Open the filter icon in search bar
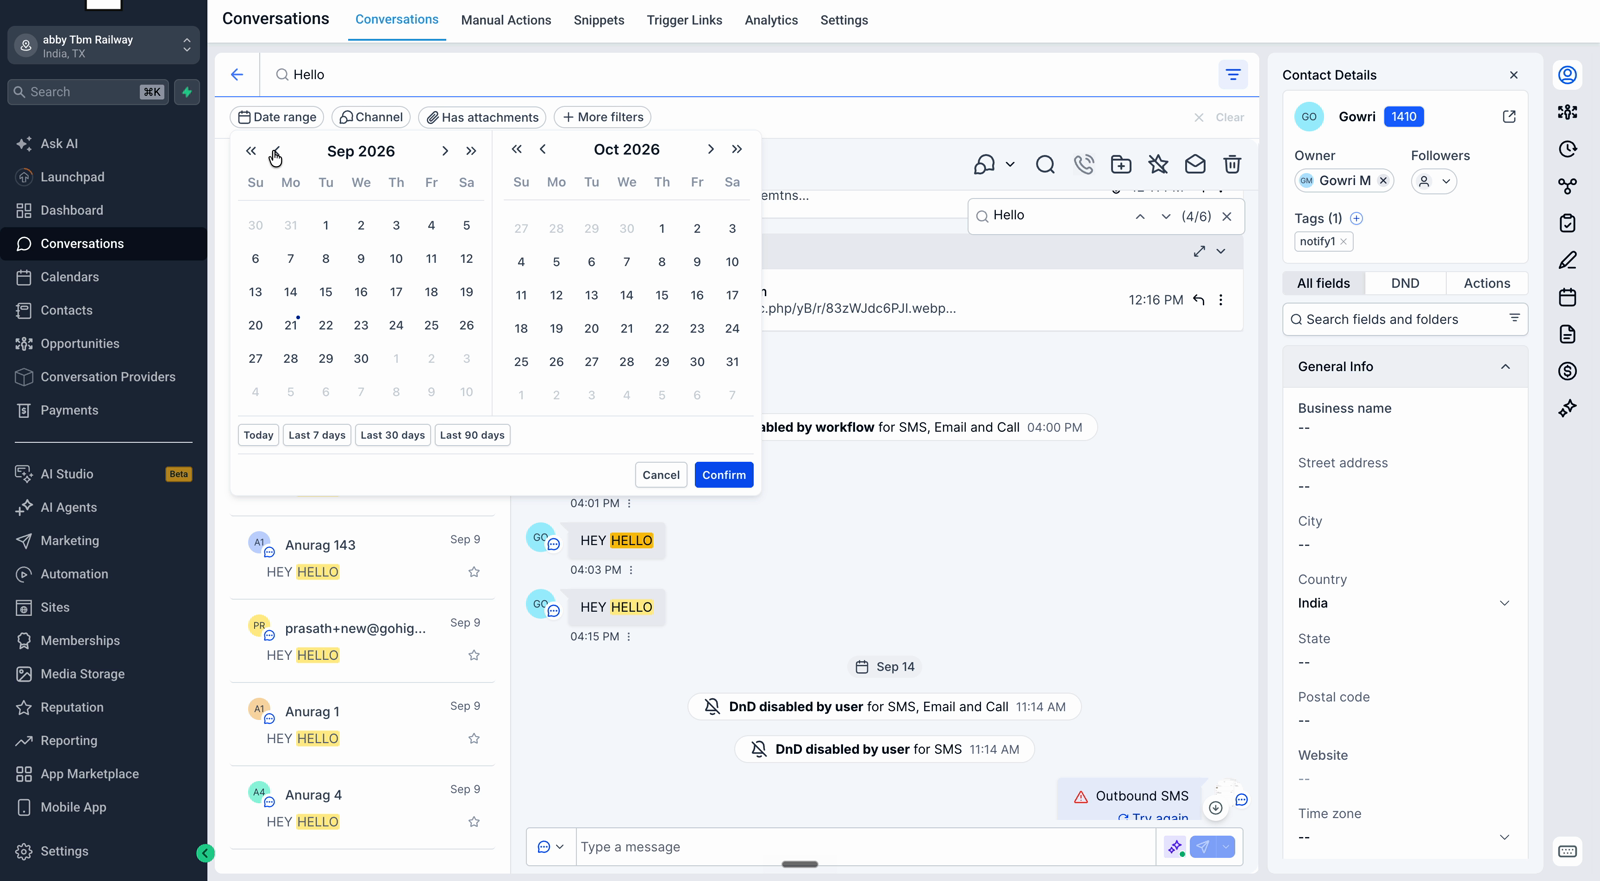1600x881 pixels. tap(1233, 74)
